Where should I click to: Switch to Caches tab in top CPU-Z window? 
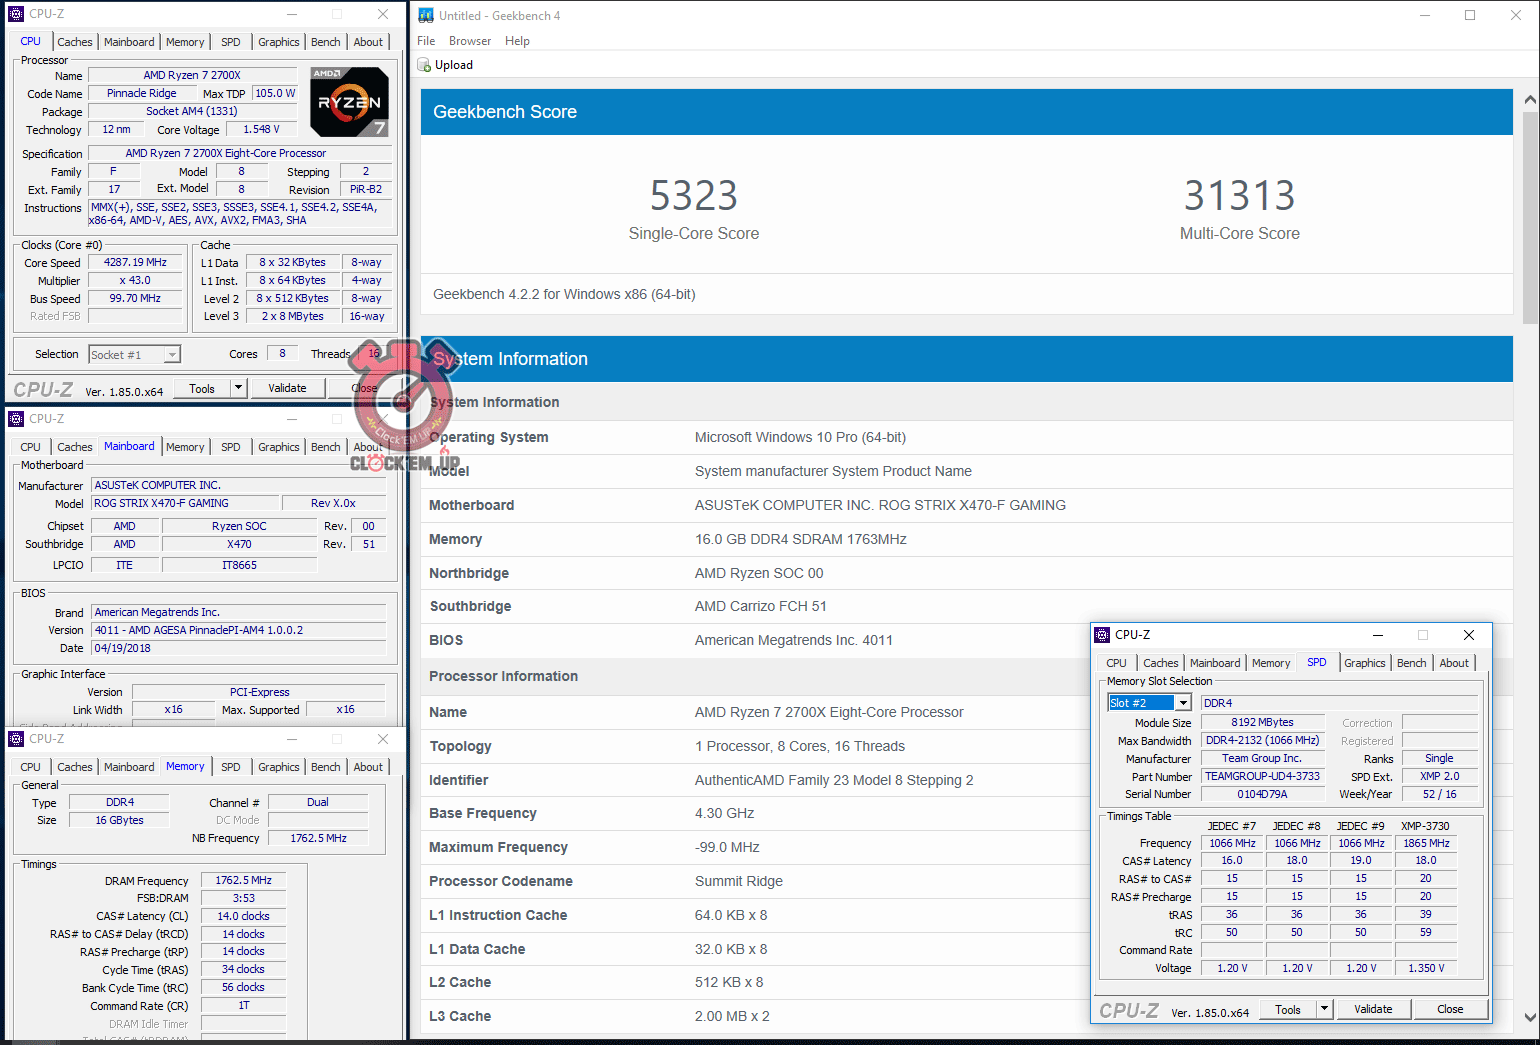(x=75, y=42)
